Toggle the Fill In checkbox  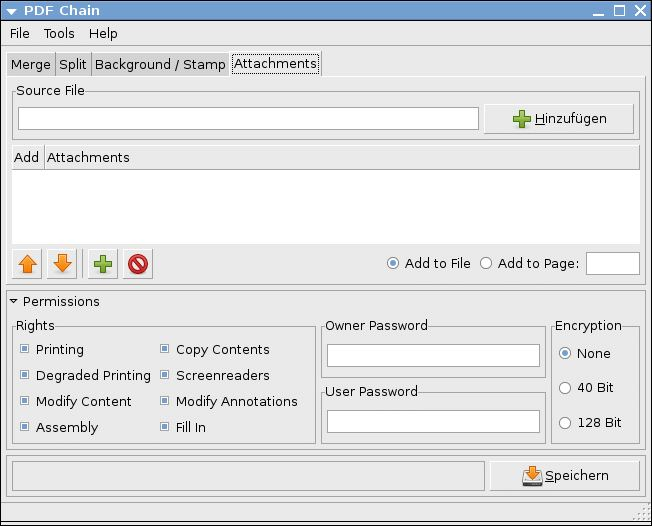tap(165, 427)
